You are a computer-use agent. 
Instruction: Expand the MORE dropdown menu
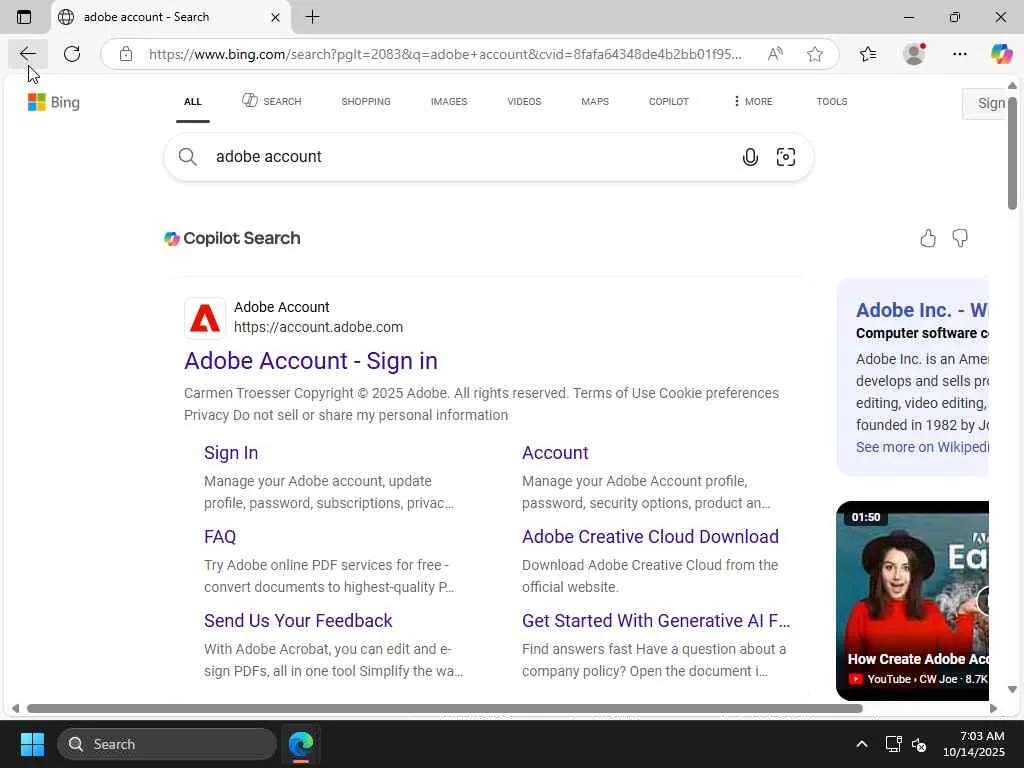tap(752, 101)
